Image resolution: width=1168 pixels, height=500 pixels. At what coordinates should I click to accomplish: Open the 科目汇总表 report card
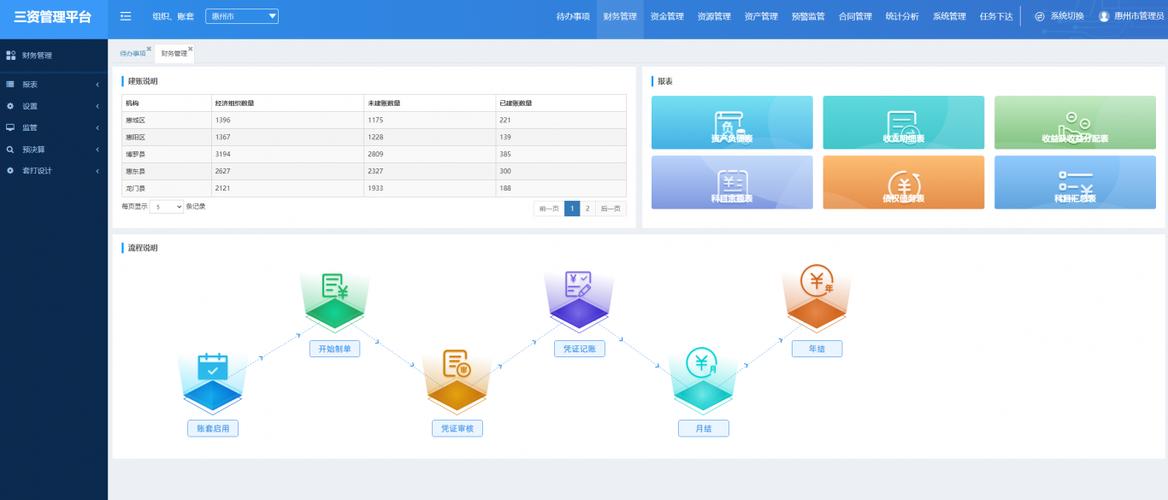click(x=1075, y=182)
